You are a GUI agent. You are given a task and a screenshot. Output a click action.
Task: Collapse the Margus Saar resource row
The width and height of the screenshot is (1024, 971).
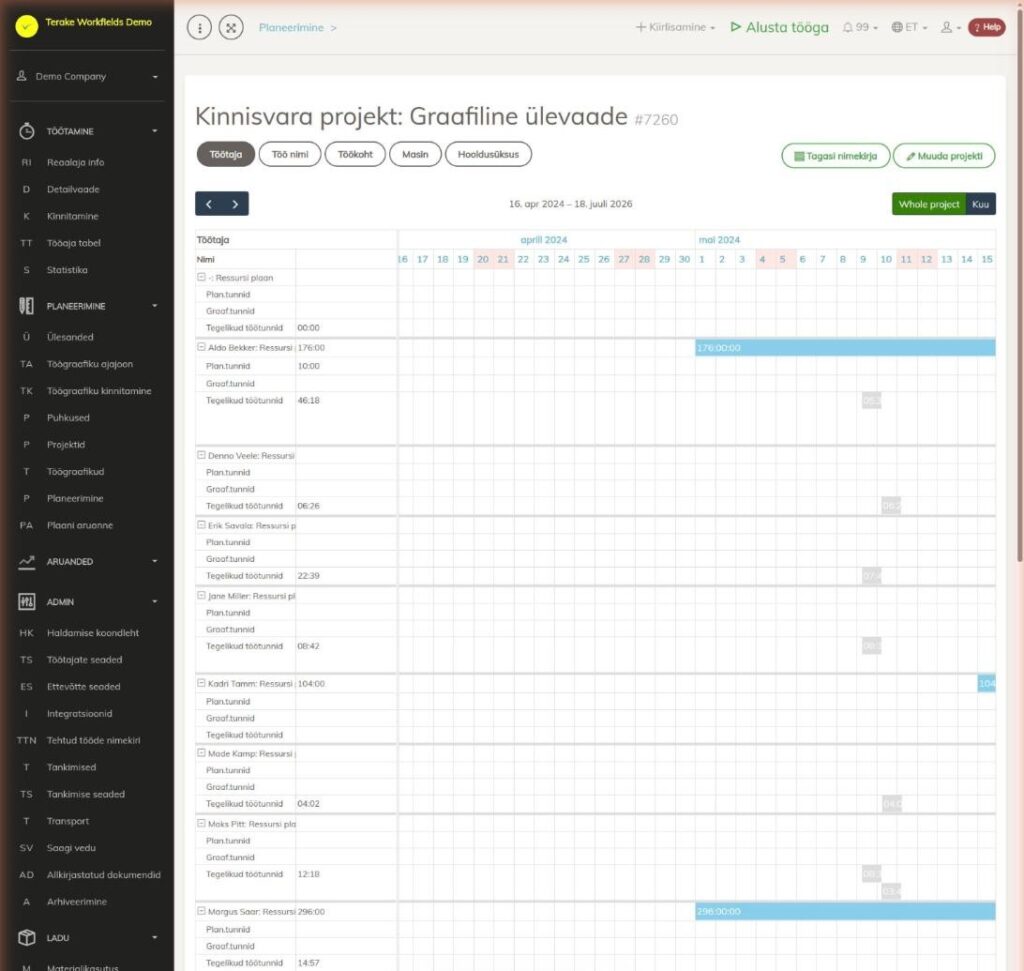[x=201, y=911]
